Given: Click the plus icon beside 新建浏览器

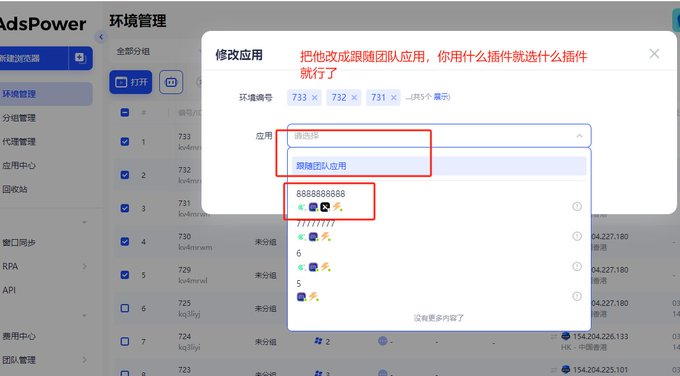Looking at the screenshot, I should coord(80,58).
